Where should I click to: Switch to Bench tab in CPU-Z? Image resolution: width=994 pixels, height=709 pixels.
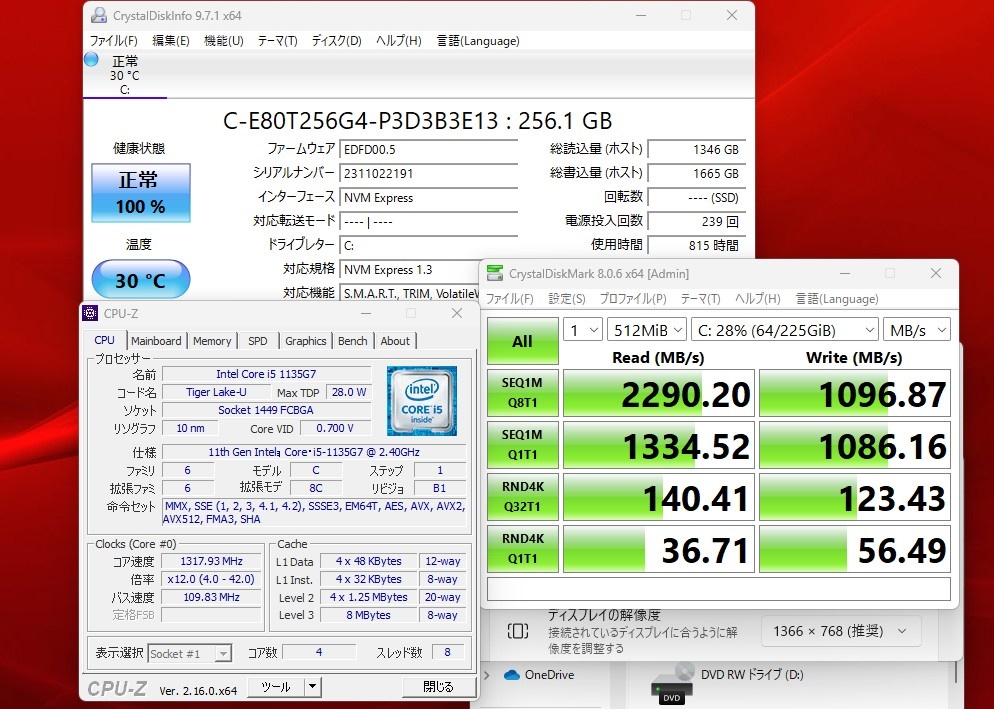pos(352,341)
